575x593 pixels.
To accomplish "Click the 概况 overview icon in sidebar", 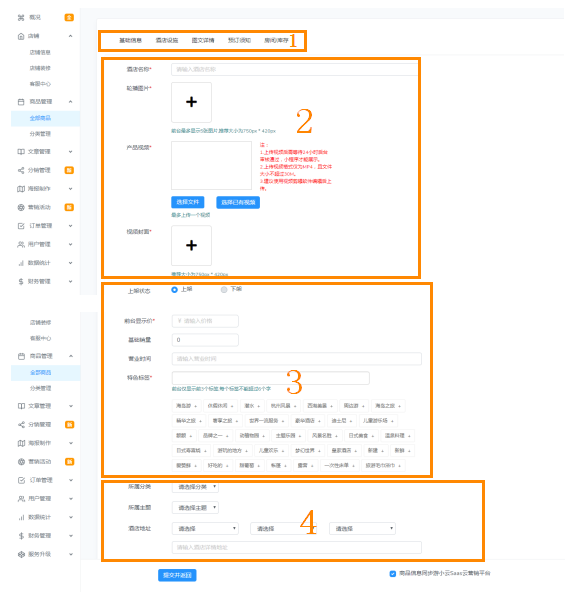I will click(x=21, y=17).
